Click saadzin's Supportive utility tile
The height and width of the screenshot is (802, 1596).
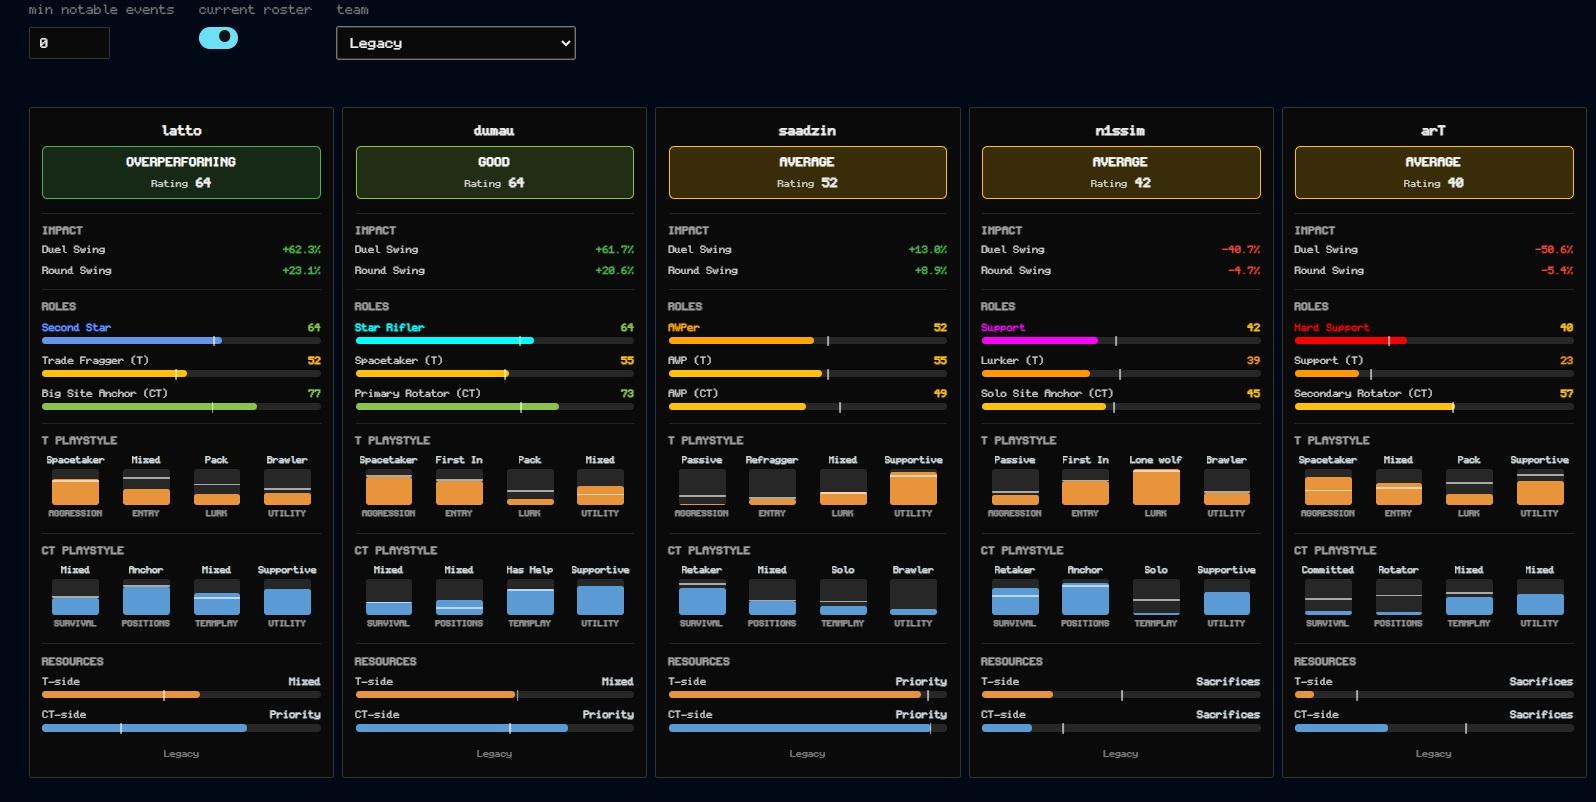[x=913, y=487]
